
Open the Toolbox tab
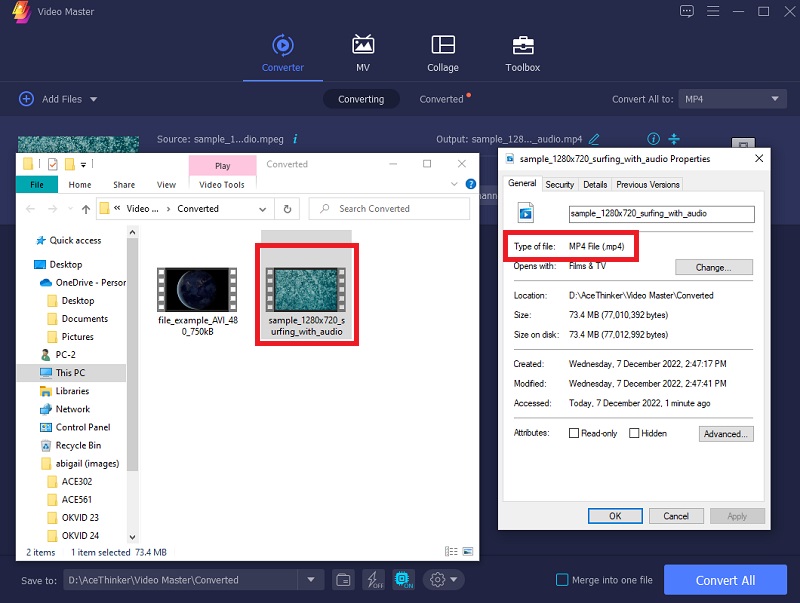click(x=522, y=53)
